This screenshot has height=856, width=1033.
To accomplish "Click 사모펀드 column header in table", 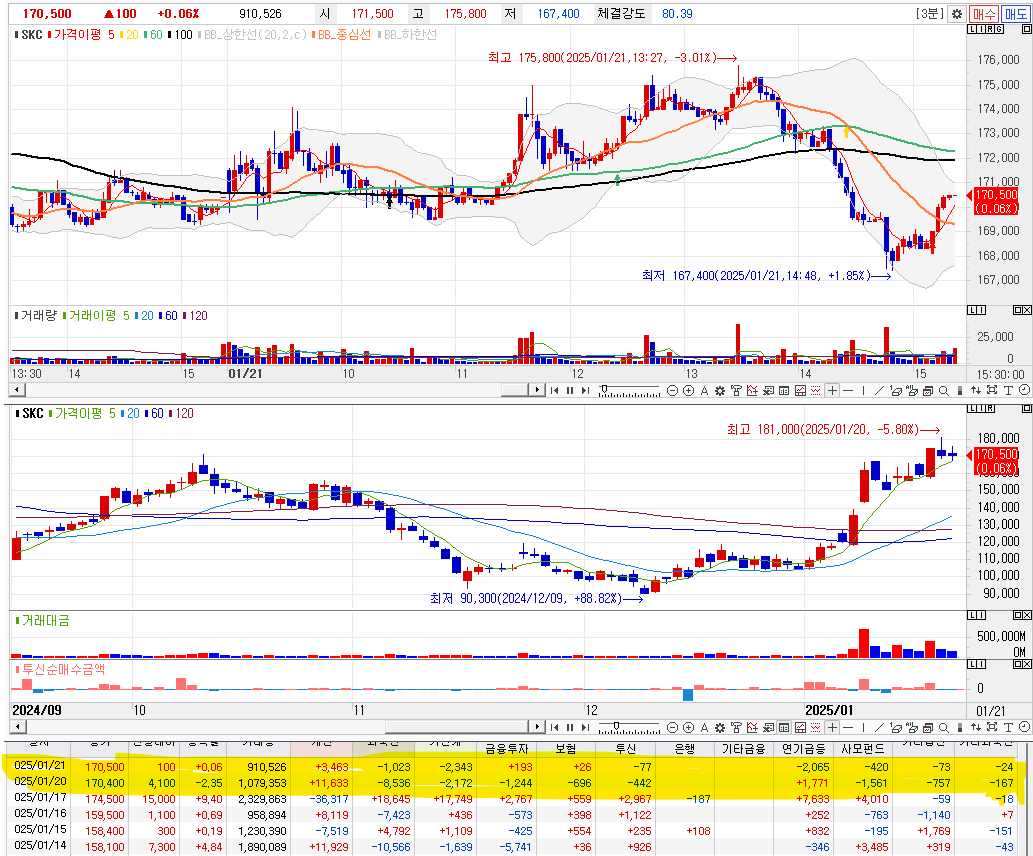I will 863,749.
